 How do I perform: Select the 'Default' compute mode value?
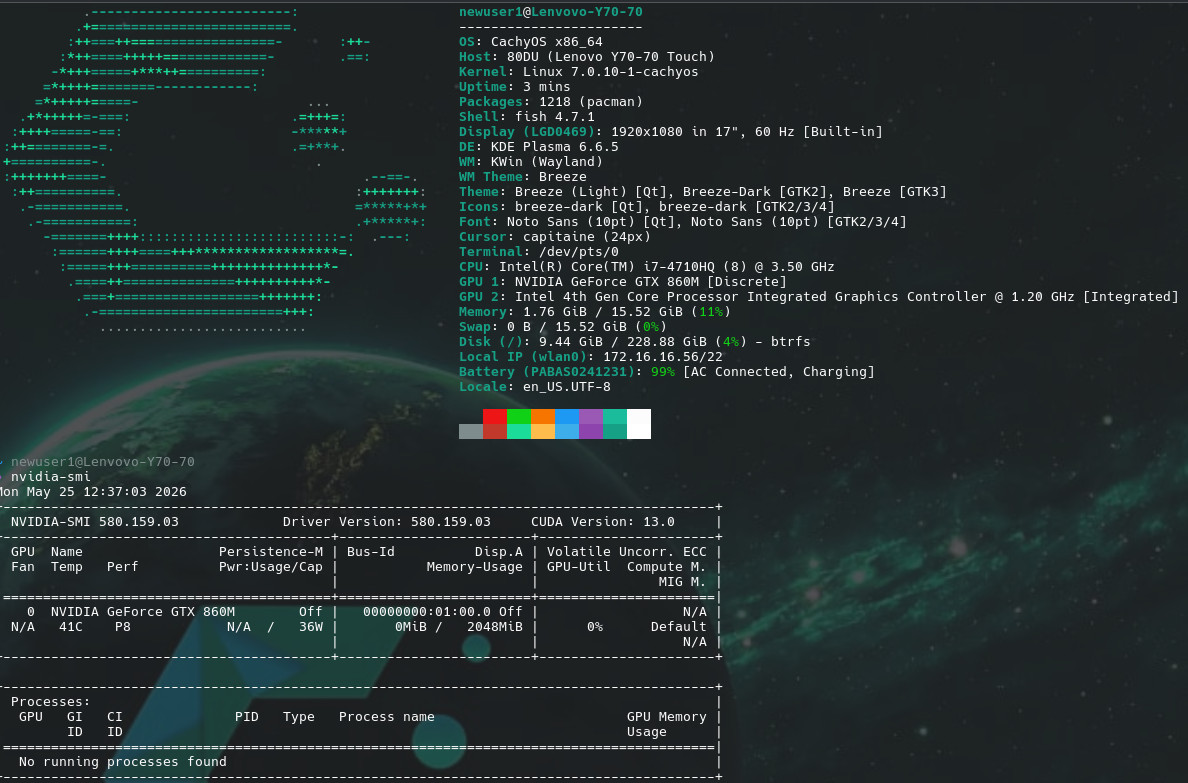(x=678, y=627)
